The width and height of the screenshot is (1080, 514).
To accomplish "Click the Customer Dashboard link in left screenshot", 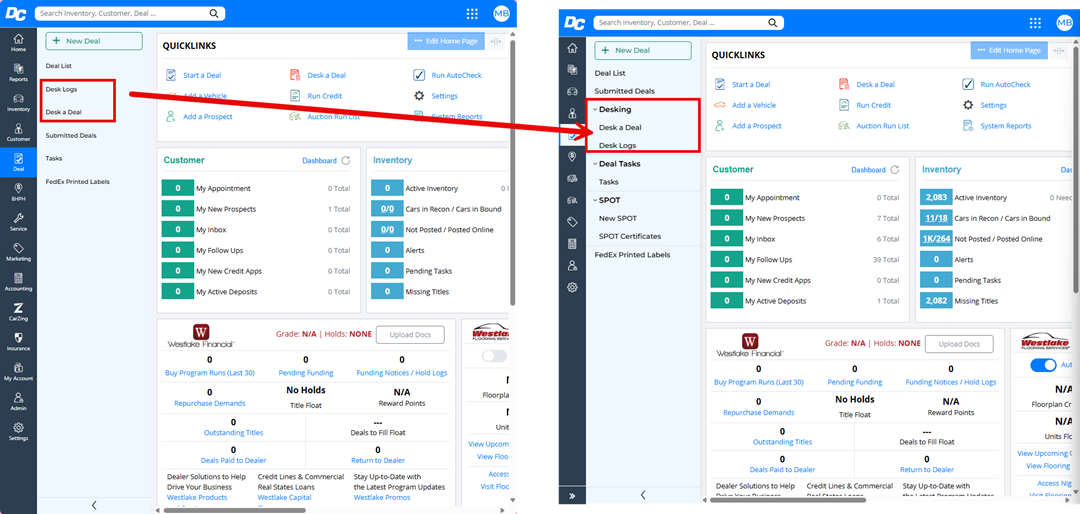I will click(x=320, y=161).
